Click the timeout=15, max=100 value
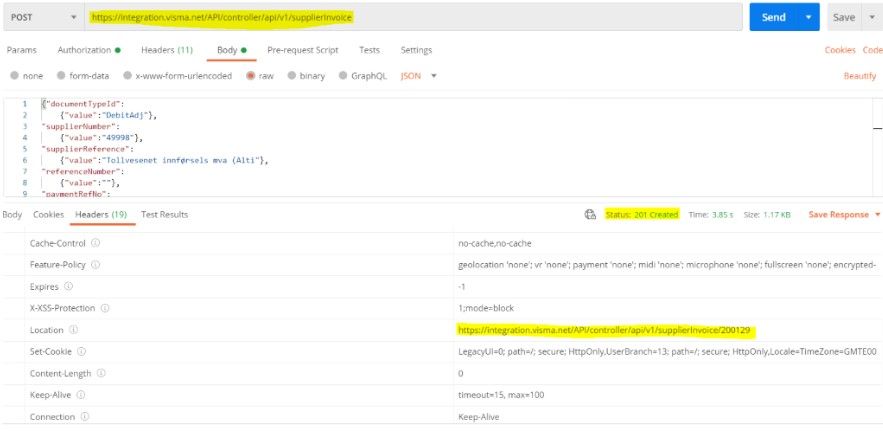 click(x=501, y=395)
